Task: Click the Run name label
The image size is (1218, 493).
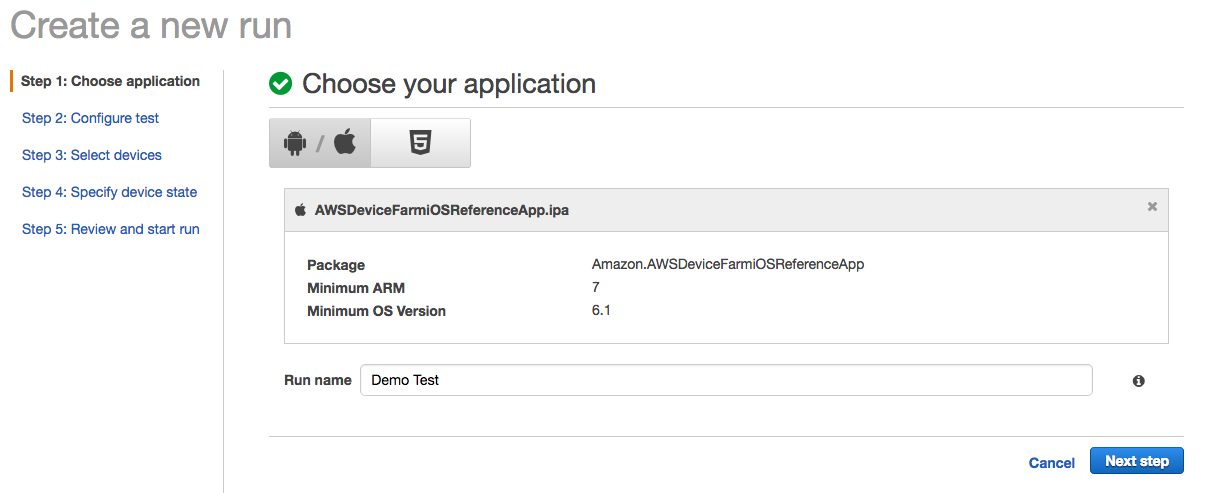Action: 318,380
